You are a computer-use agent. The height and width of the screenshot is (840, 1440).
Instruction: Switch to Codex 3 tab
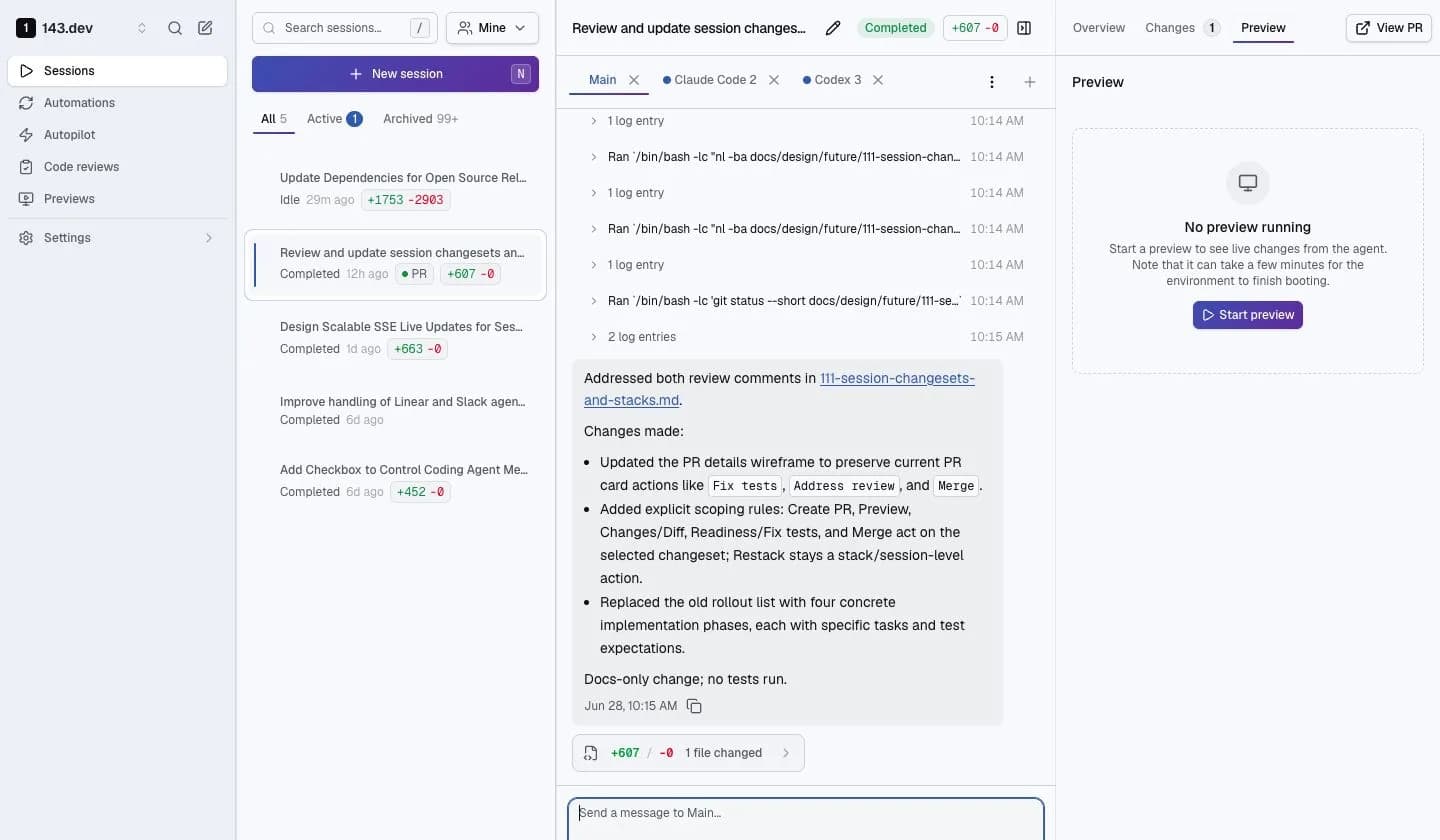pos(832,80)
